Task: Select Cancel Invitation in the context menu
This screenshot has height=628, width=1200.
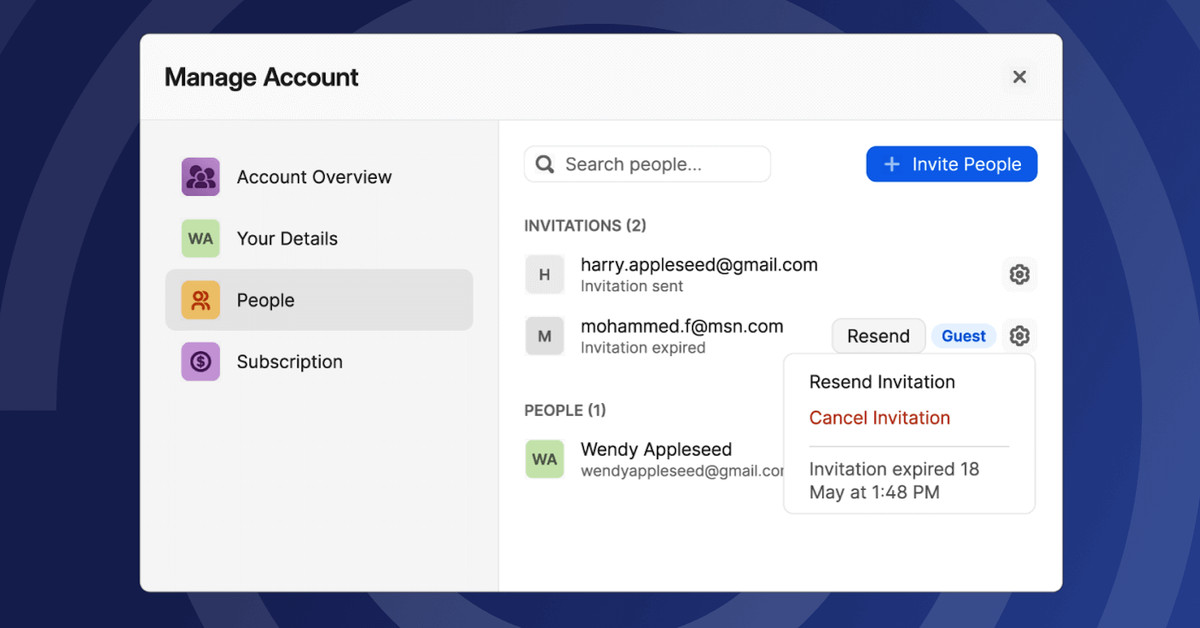Action: pos(879,417)
